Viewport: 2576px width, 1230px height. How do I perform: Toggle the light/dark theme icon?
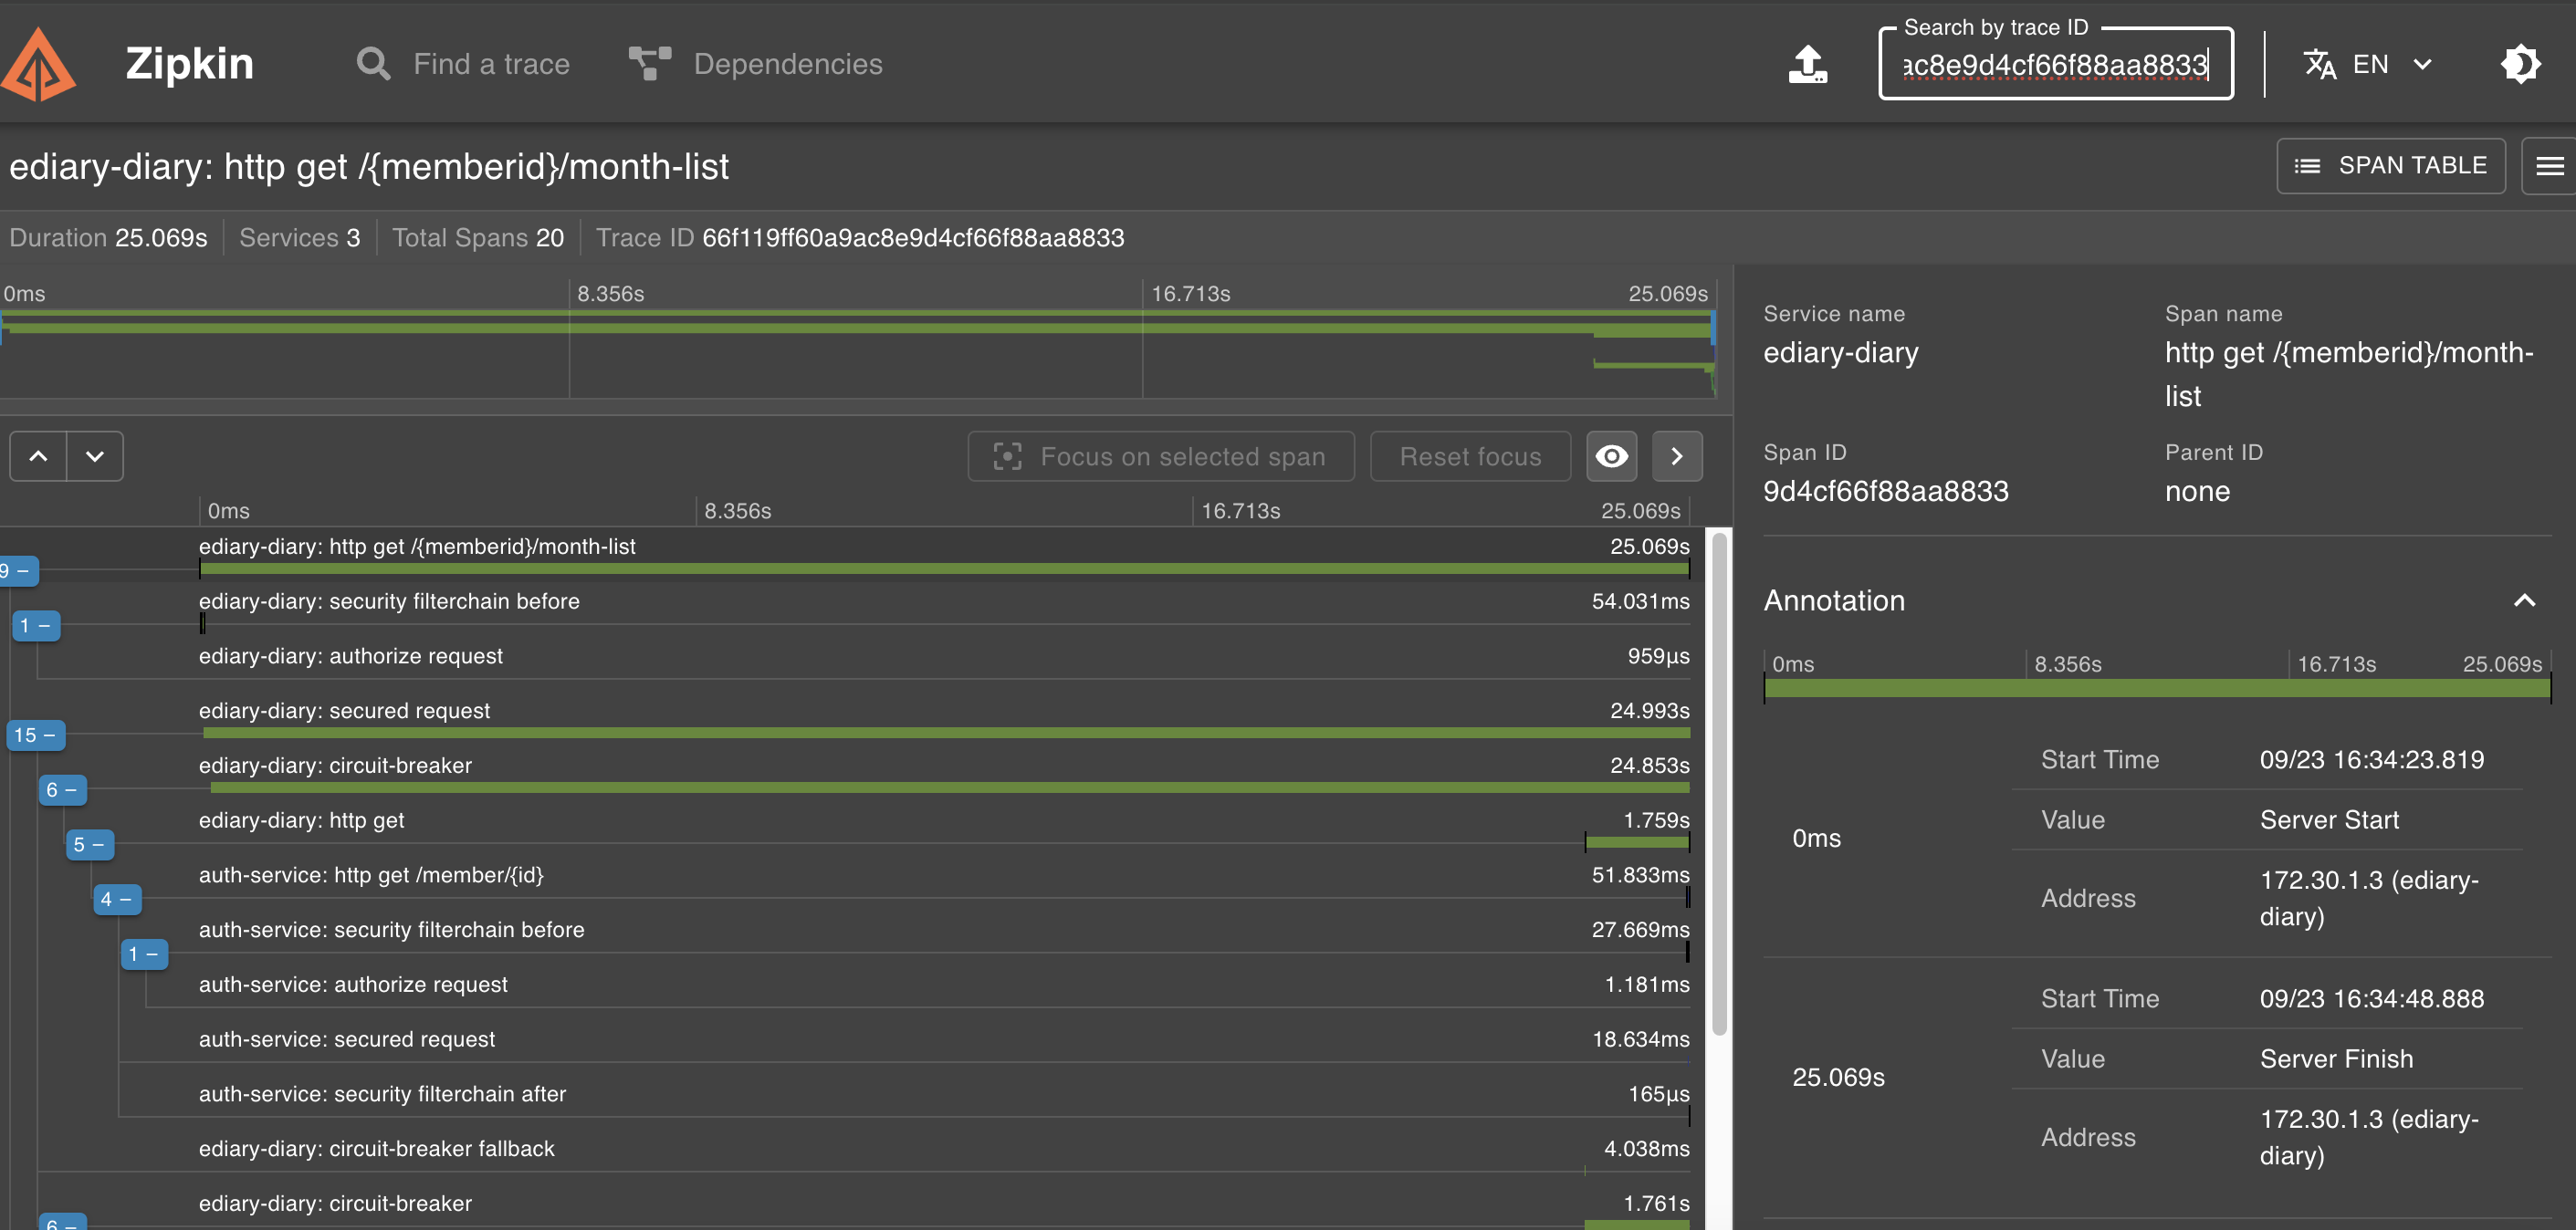point(2519,64)
